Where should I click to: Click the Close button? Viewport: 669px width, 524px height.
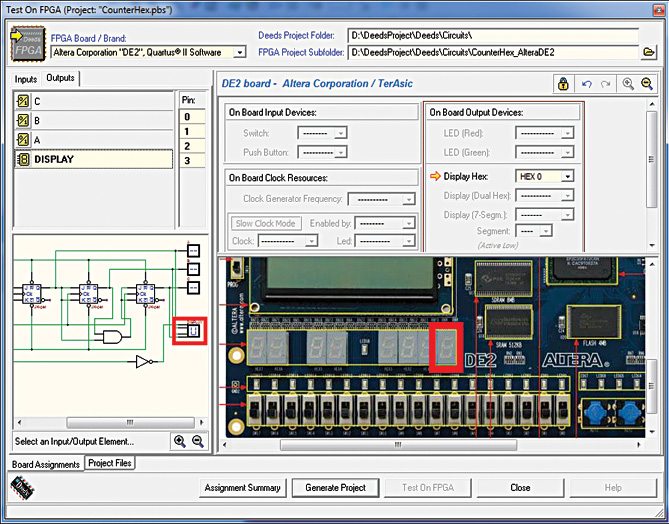(520, 488)
